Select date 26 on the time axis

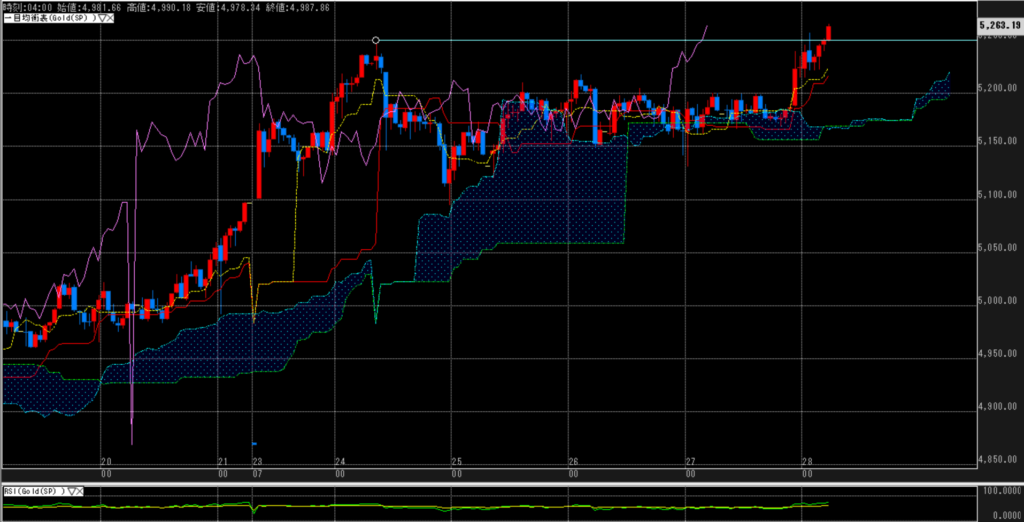click(x=573, y=462)
